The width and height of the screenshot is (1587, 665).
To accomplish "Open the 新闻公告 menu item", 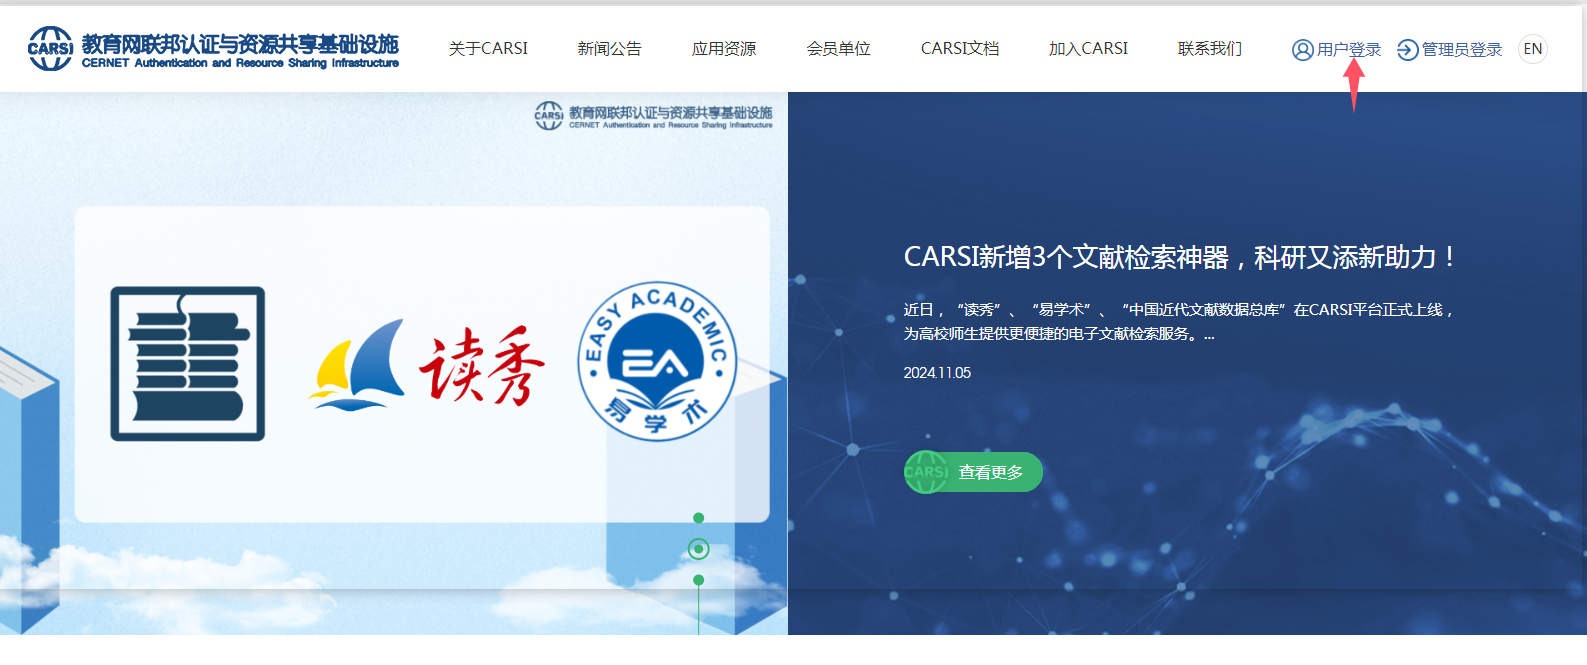I will click(x=609, y=49).
